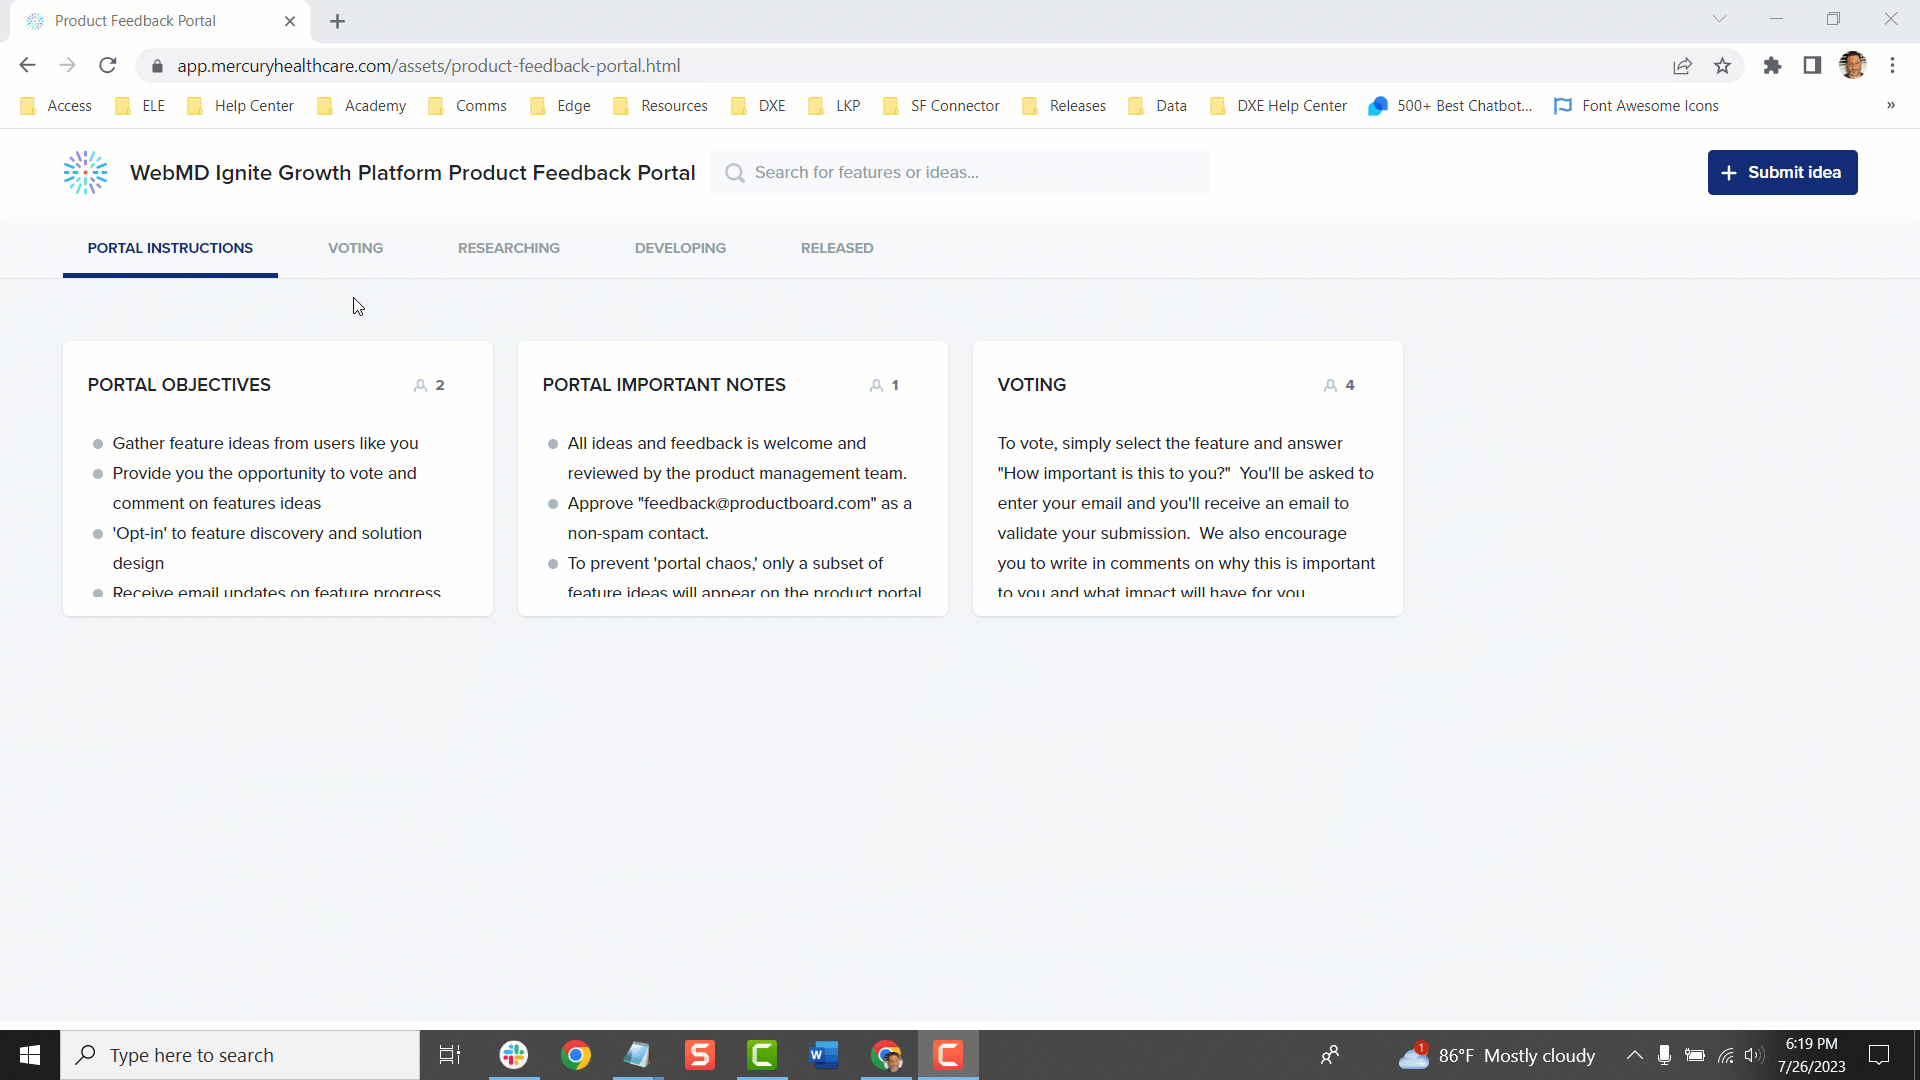Show hidden system tray icons
The height and width of the screenshot is (1080, 1920).
point(1634,1055)
